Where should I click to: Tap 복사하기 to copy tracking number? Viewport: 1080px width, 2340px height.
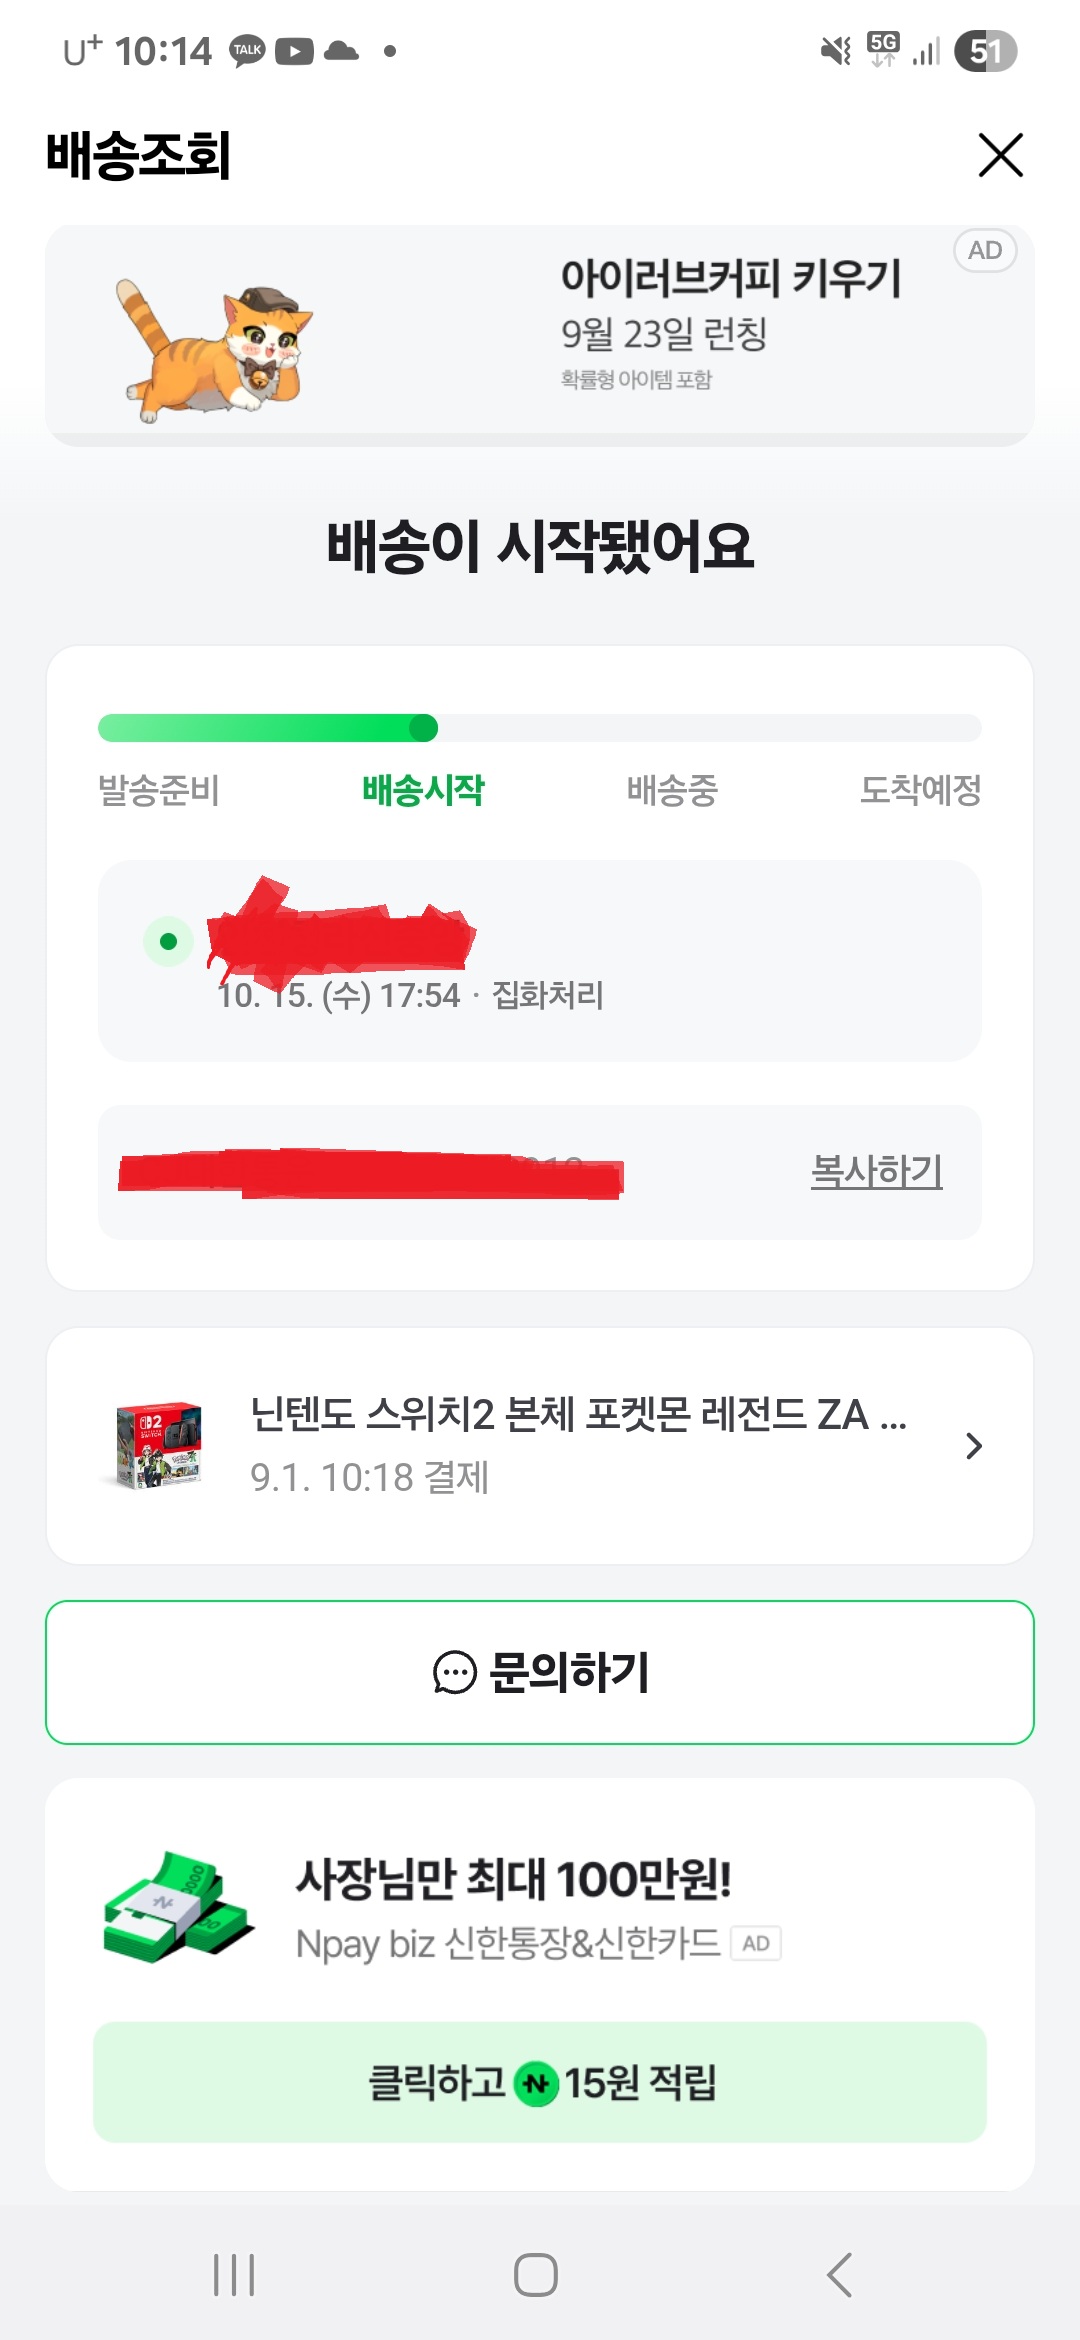coord(876,1171)
